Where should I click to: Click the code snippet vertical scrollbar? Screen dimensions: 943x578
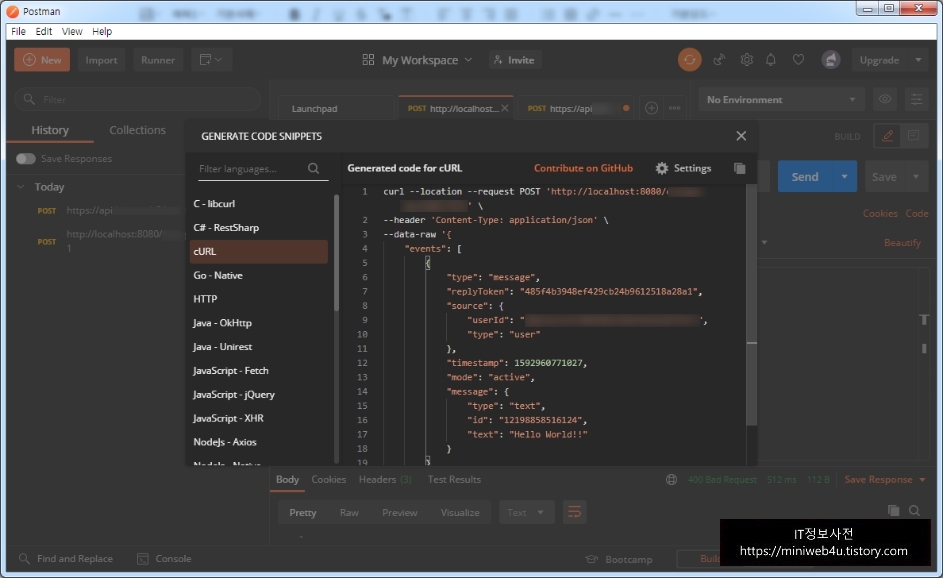click(x=751, y=304)
